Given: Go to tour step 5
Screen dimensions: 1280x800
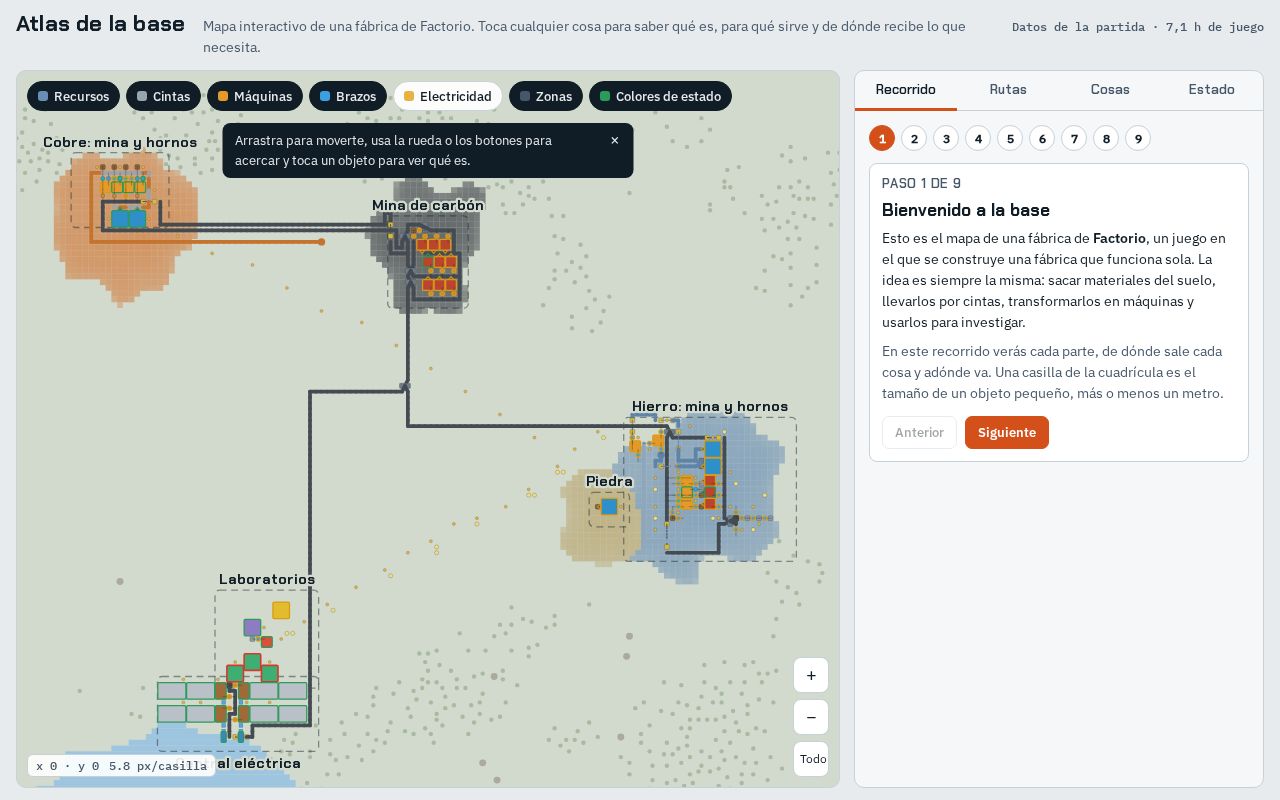Looking at the screenshot, I should tap(1010, 138).
